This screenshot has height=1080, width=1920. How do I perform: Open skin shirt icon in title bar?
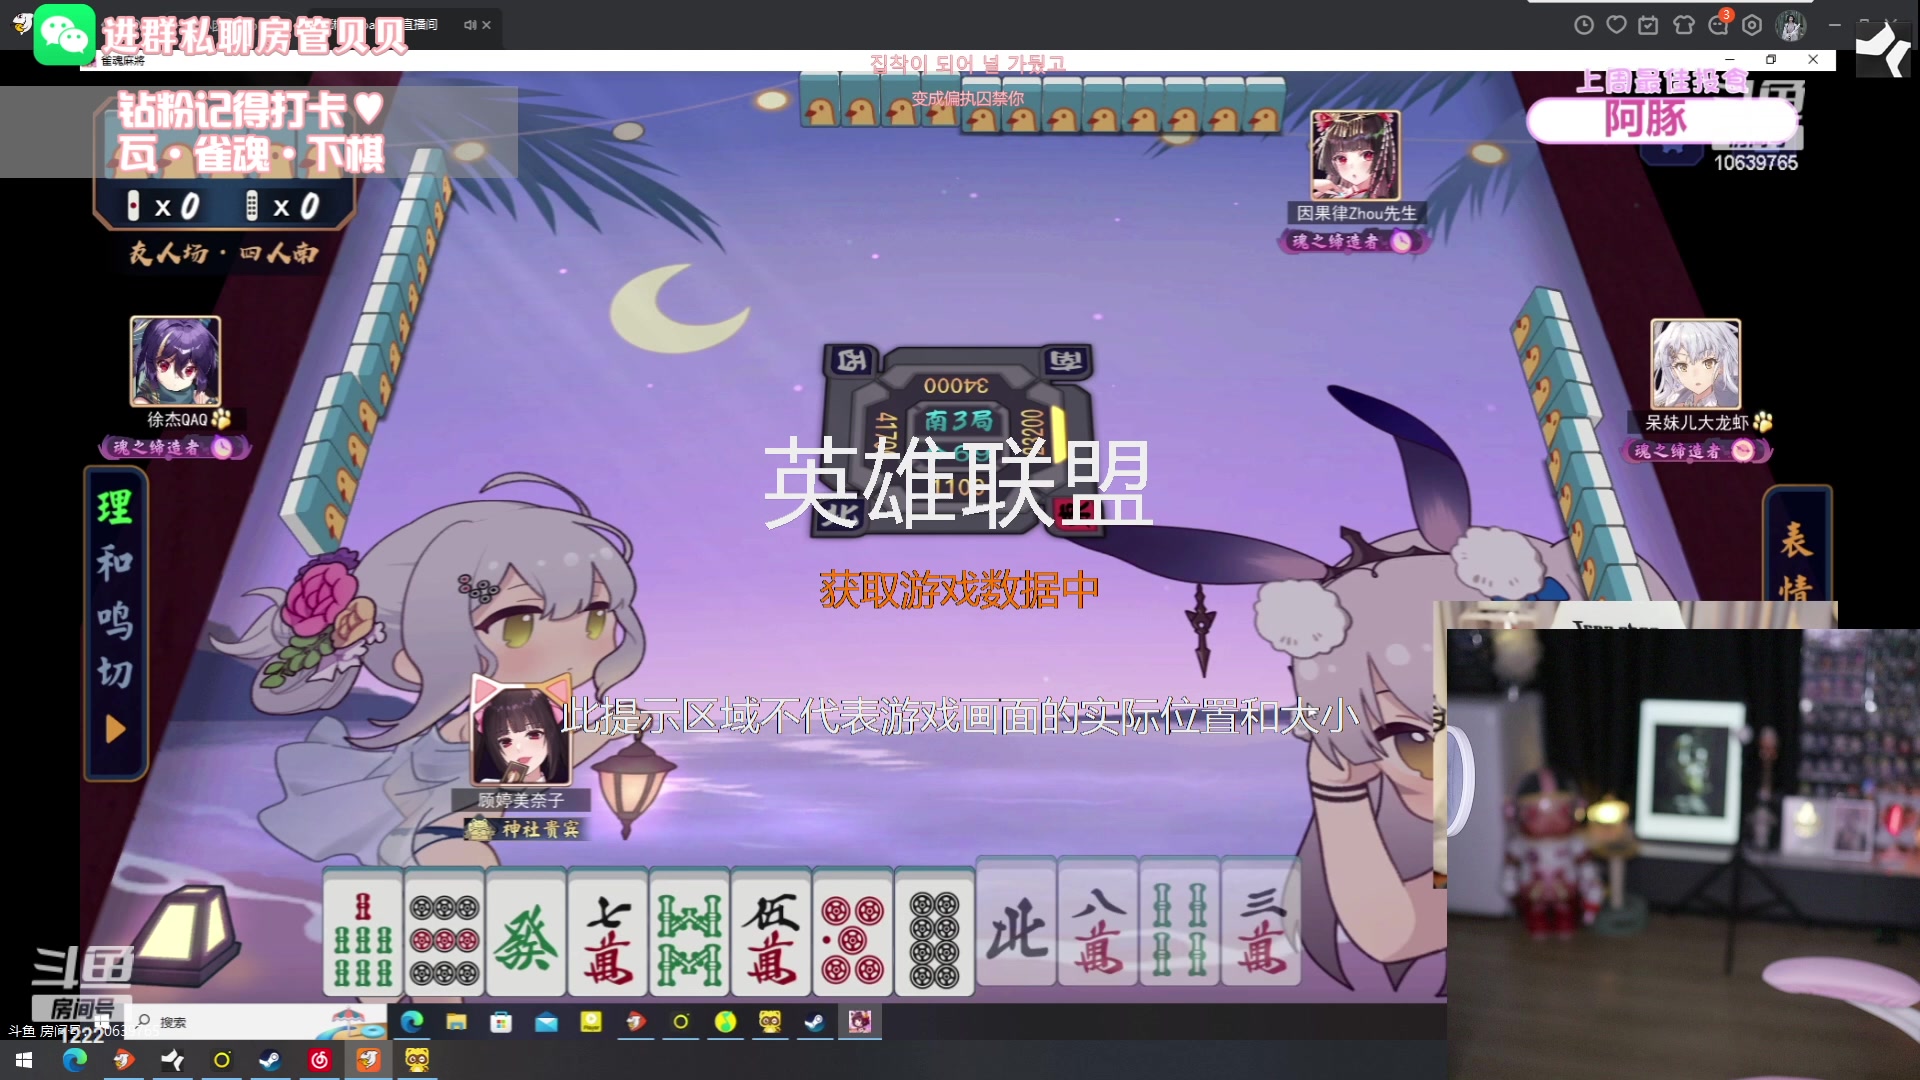1683,25
